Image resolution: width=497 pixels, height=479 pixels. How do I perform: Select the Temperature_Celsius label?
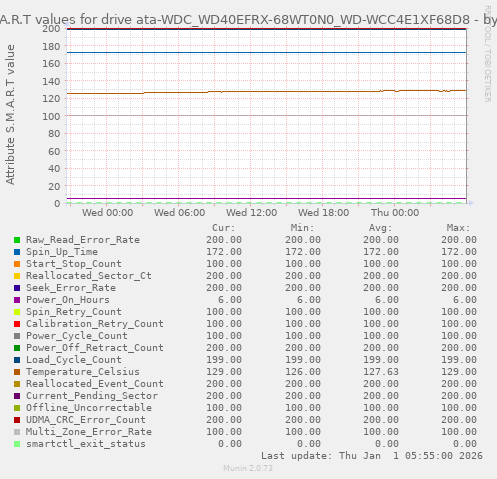[x=83, y=372]
